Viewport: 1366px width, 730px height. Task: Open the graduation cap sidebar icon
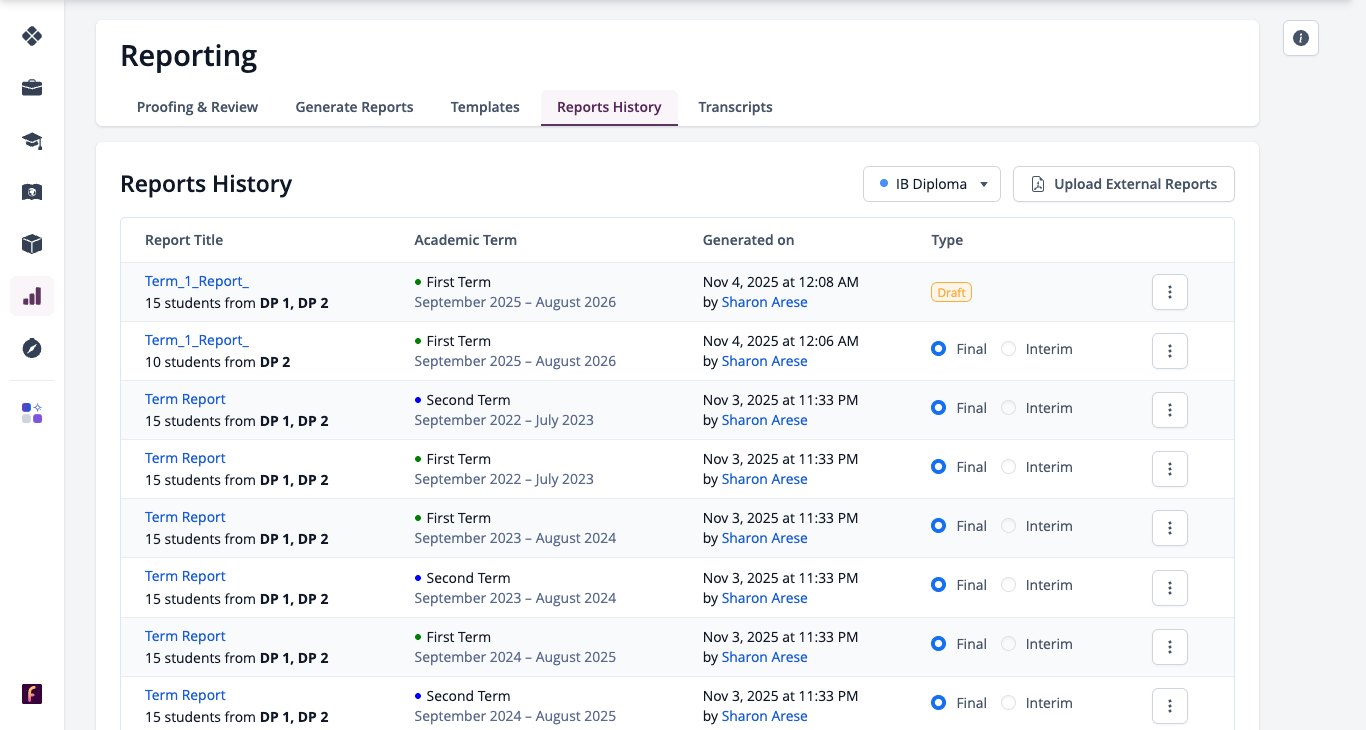coord(32,140)
